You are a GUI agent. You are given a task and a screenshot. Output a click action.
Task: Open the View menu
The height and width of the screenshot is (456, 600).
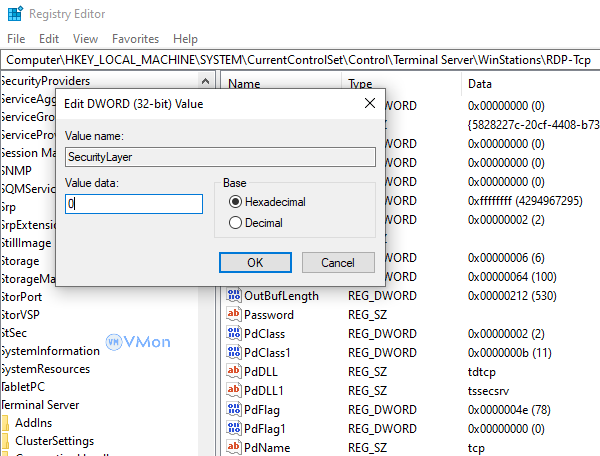click(x=85, y=38)
